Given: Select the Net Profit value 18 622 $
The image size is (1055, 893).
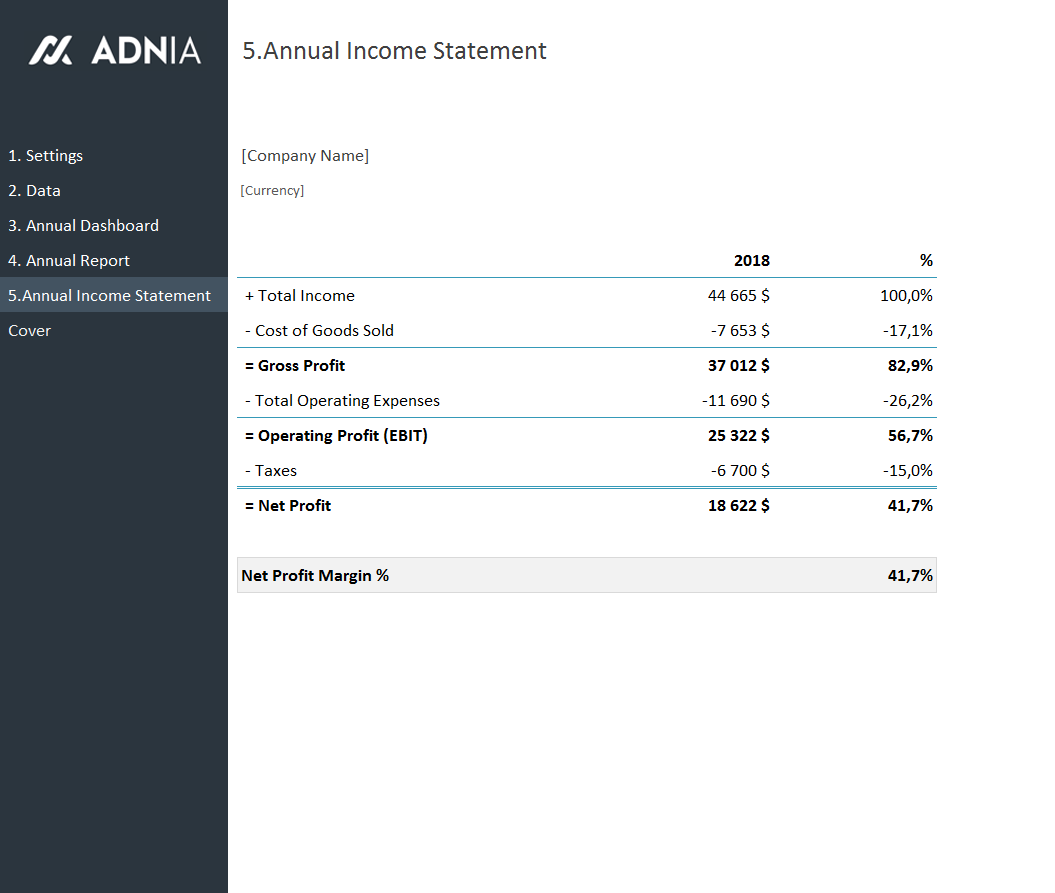Looking at the screenshot, I should [738, 506].
